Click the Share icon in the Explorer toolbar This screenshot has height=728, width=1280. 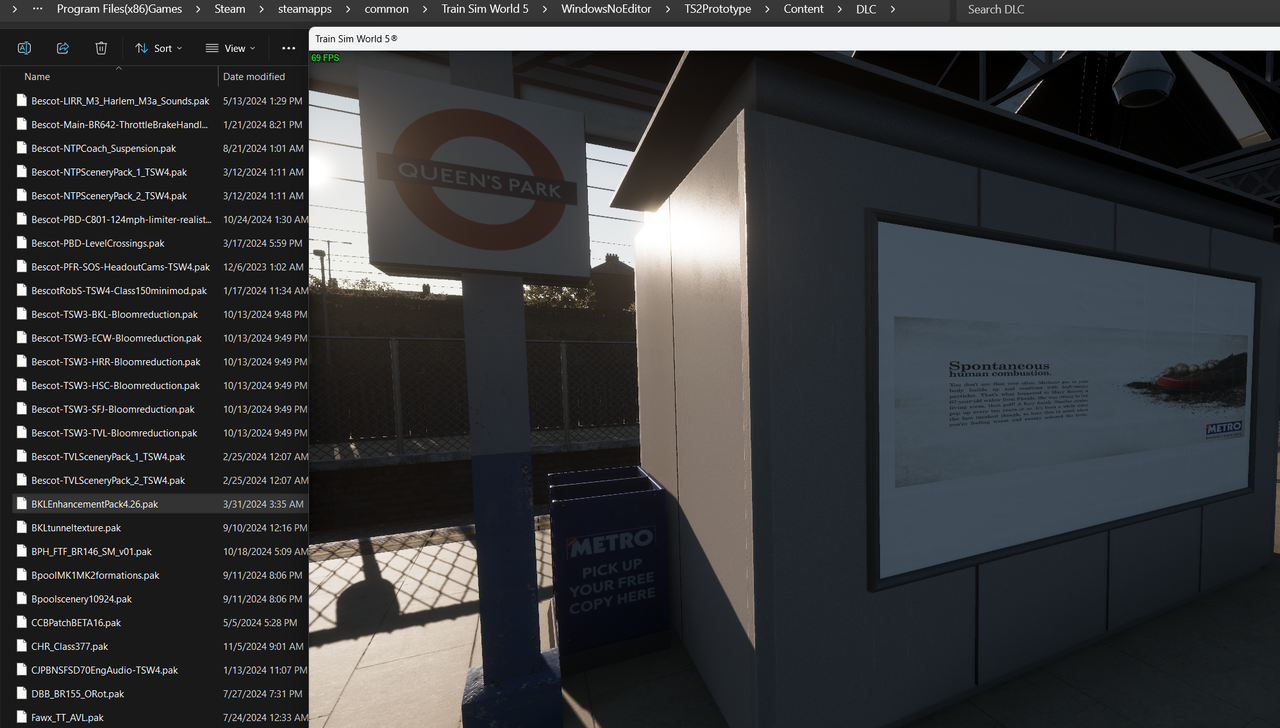pyautogui.click(x=63, y=48)
